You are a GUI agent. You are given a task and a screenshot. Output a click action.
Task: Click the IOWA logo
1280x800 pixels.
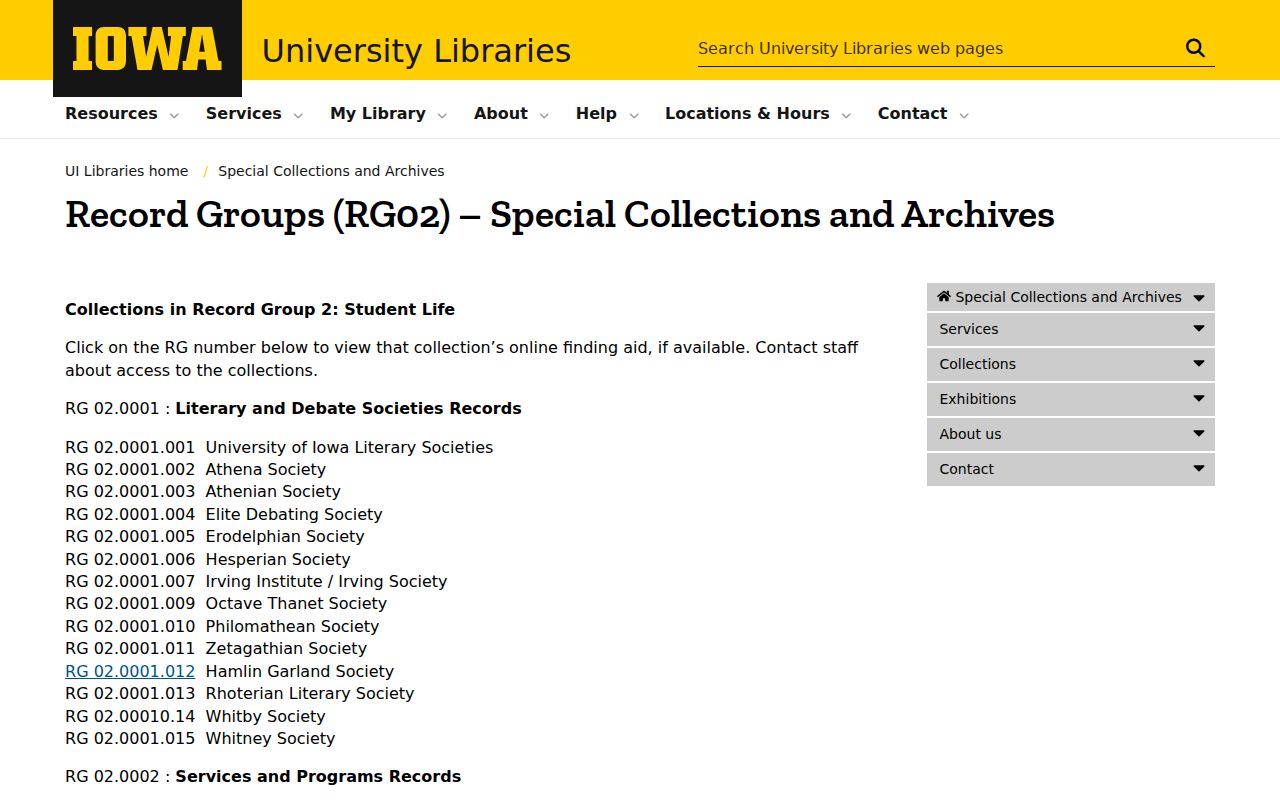[x=147, y=49]
